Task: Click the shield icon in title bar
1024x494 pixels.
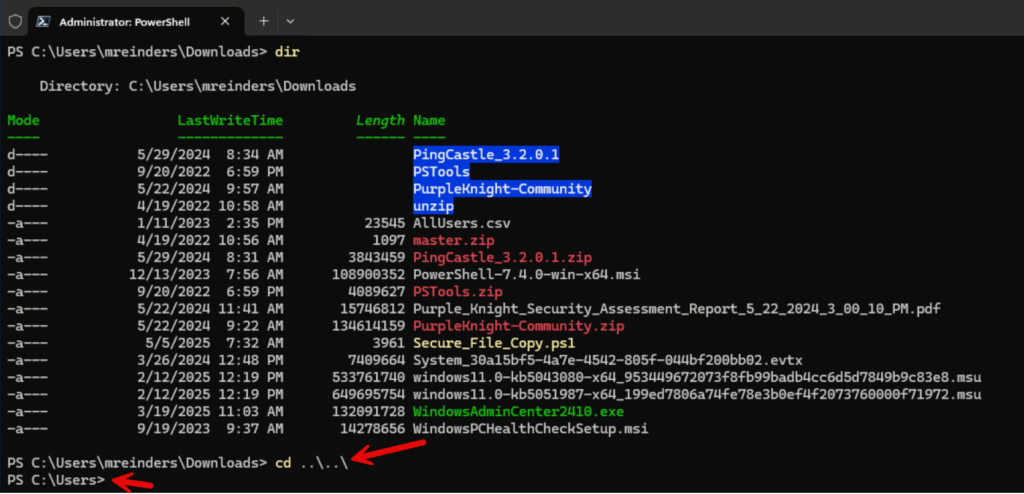Action: coord(14,21)
